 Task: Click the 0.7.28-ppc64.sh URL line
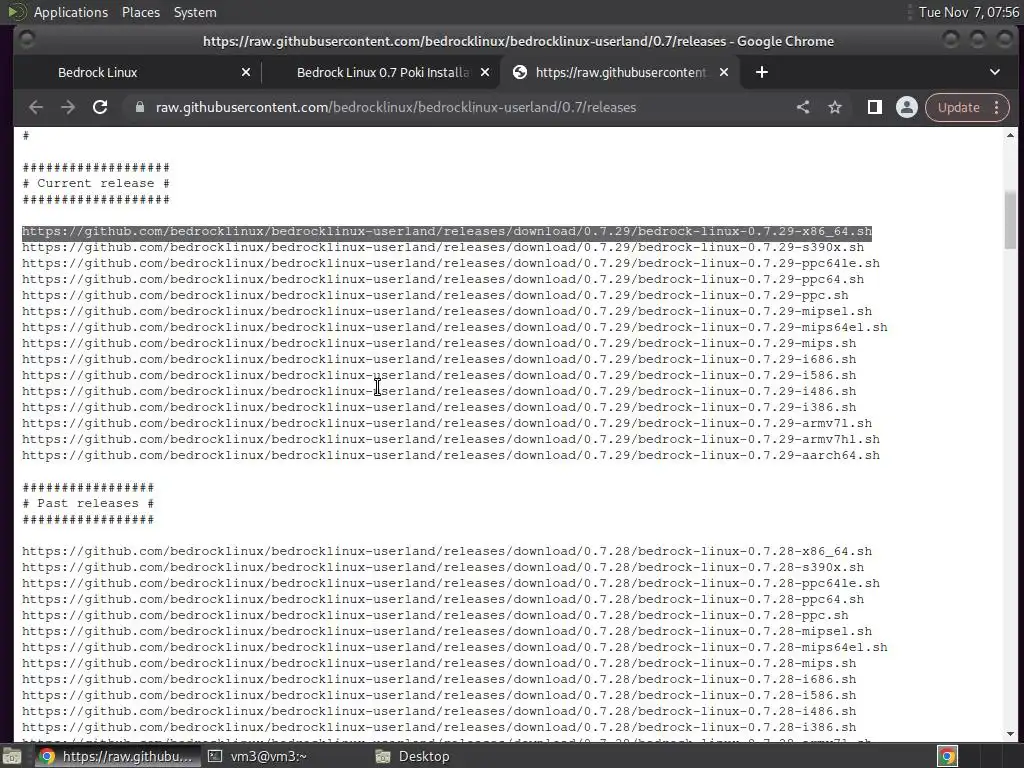pos(443,600)
